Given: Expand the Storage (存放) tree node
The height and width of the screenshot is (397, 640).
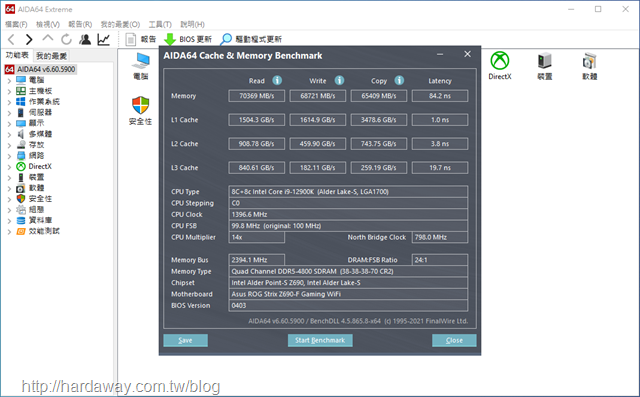Looking at the screenshot, I should 9,145.
